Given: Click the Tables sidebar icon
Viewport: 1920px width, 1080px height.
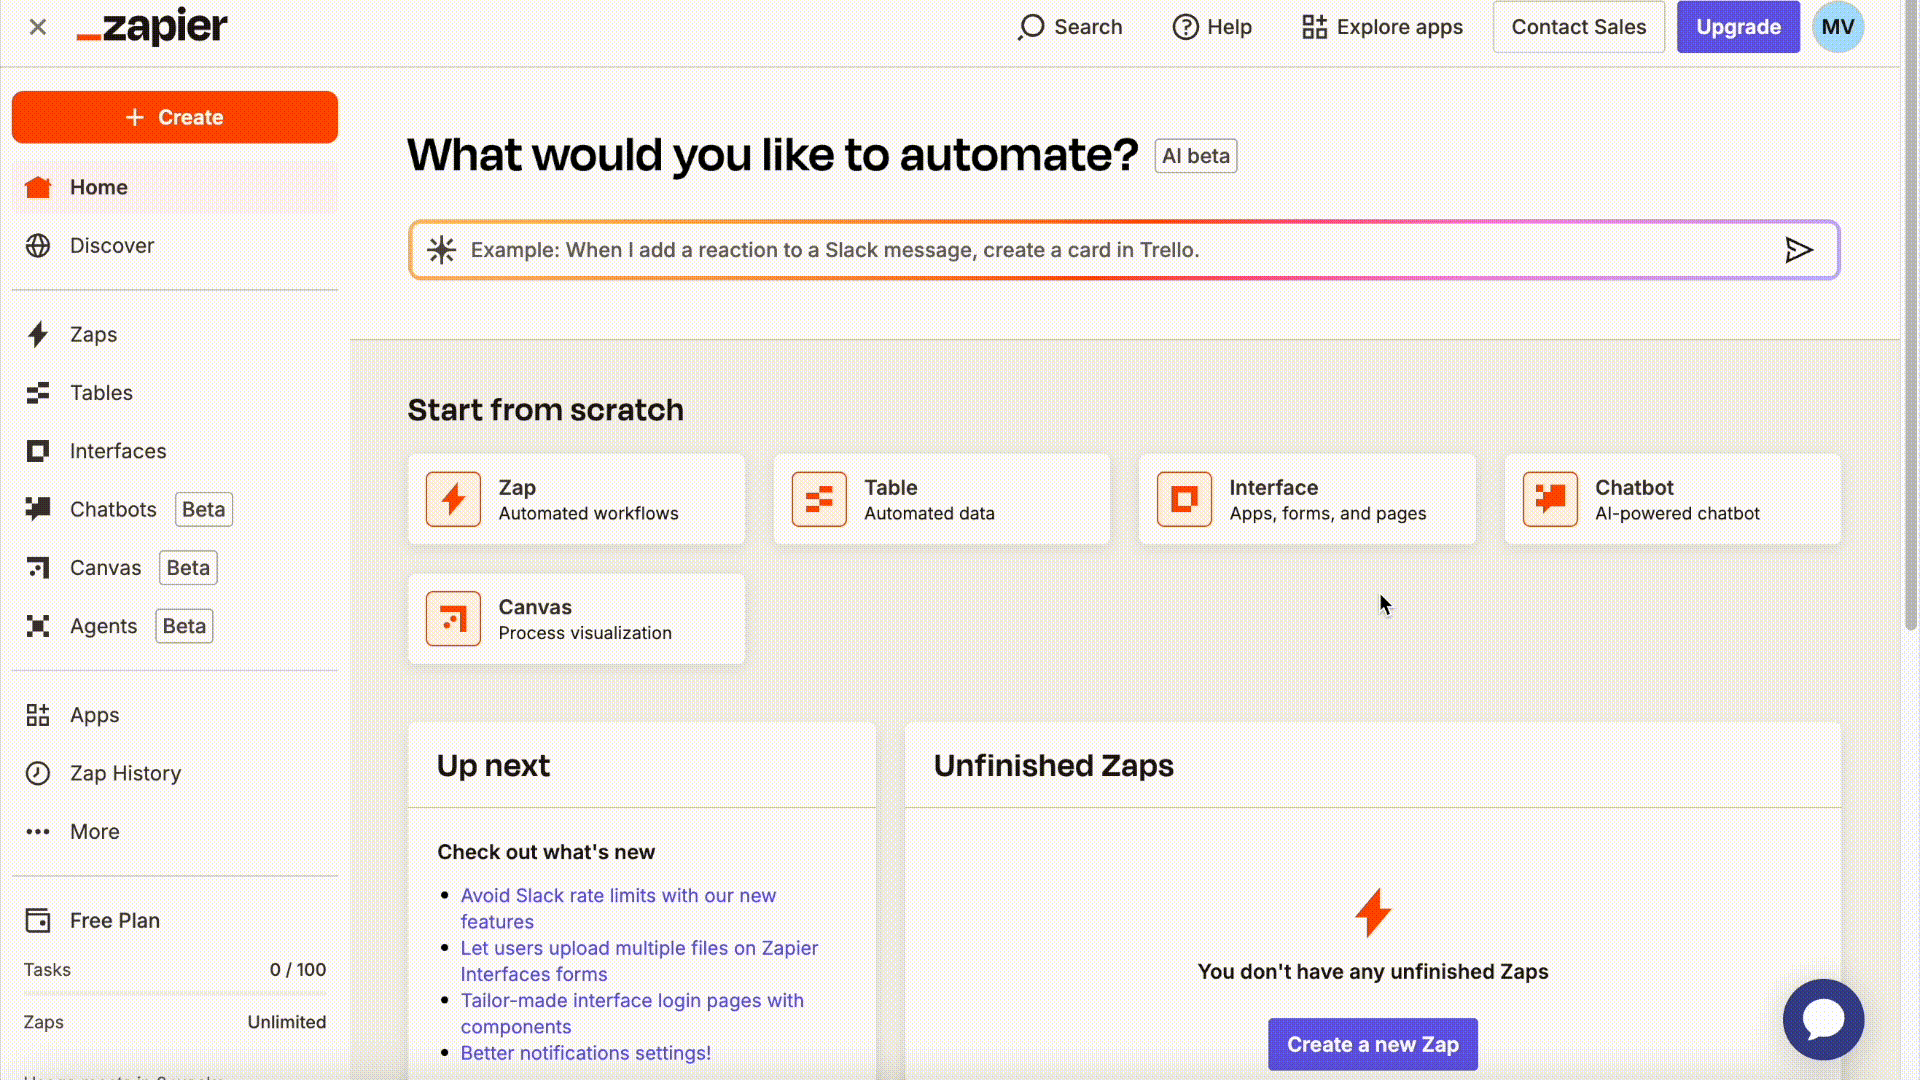Looking at the screenshot, I should coord(38,393).
